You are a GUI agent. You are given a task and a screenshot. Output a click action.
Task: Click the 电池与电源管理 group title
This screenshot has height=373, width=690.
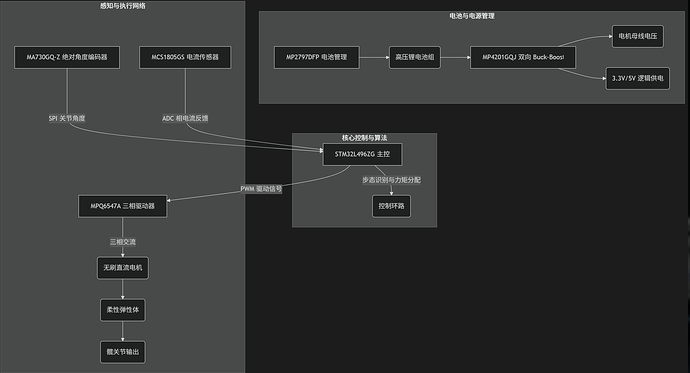[x=472, y=16]
